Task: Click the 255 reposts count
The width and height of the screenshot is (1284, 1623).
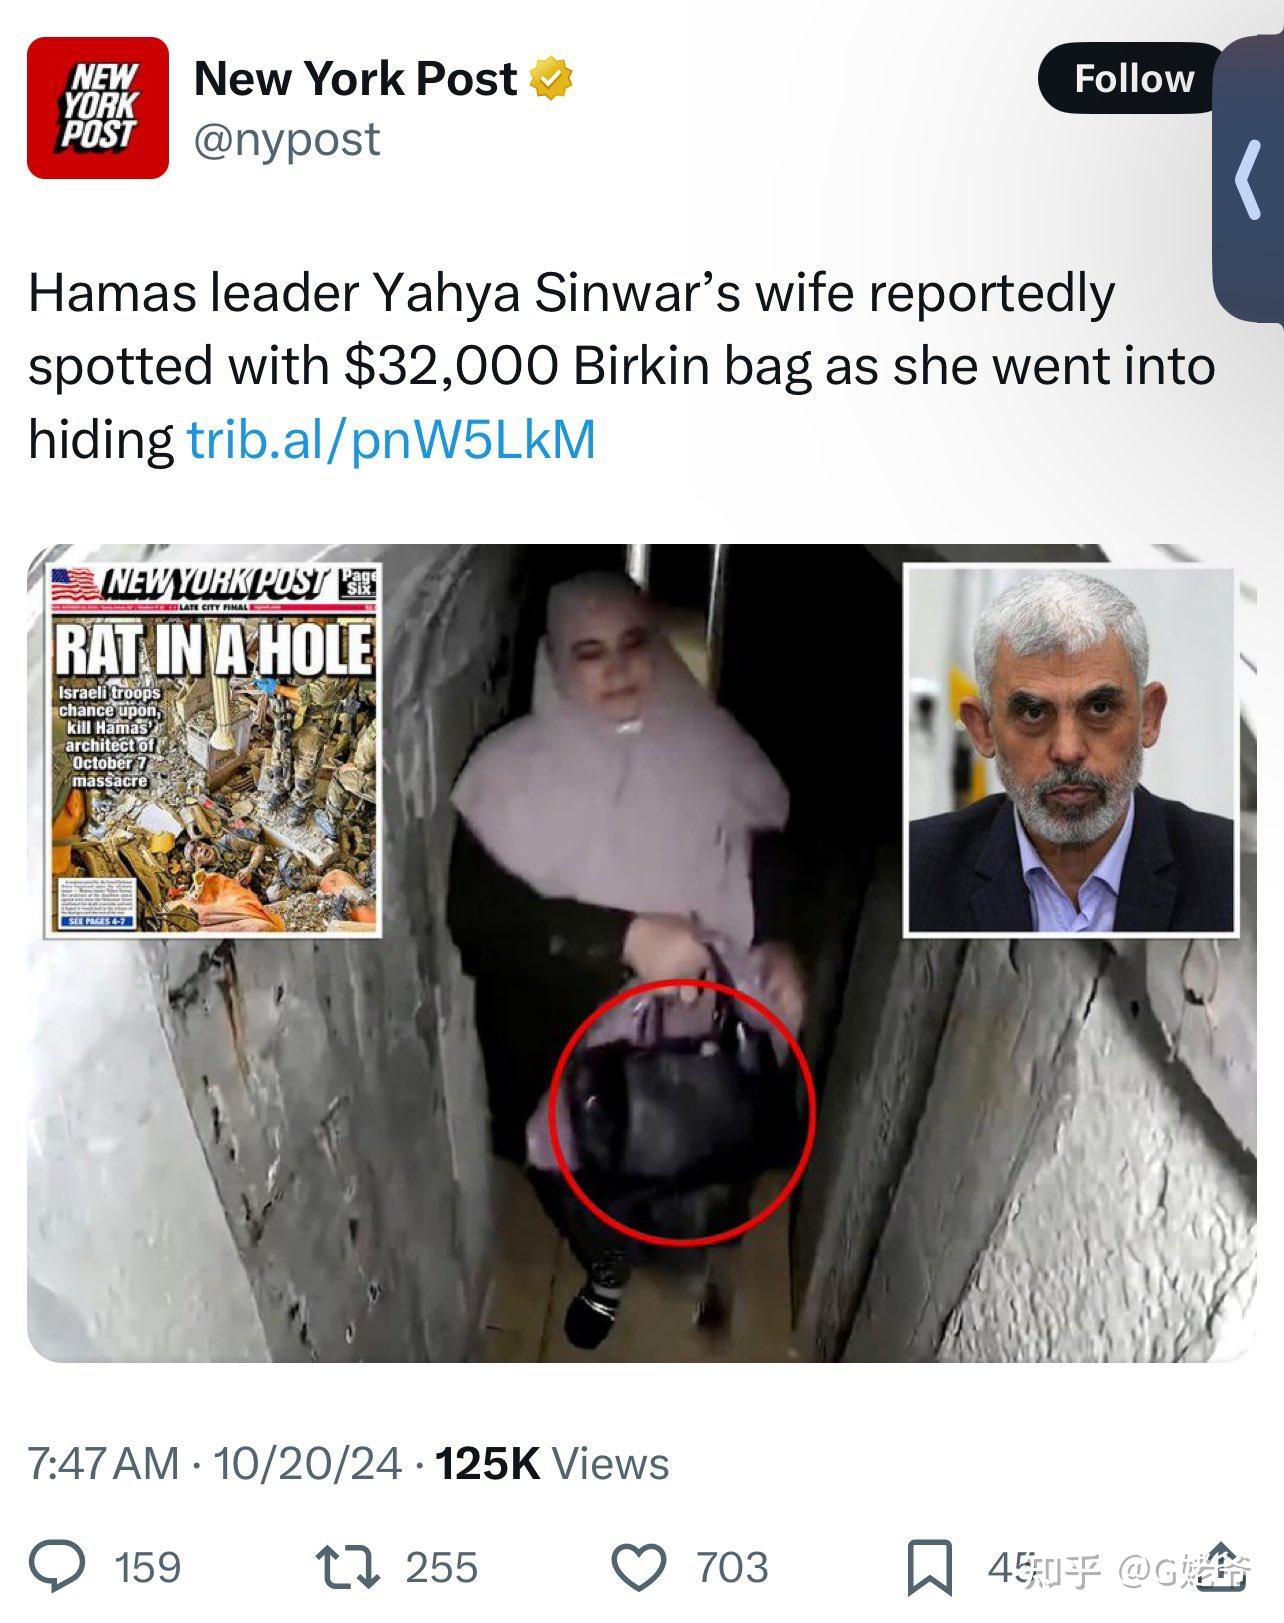Action: pyautogui.click(x=441, y=1567)
